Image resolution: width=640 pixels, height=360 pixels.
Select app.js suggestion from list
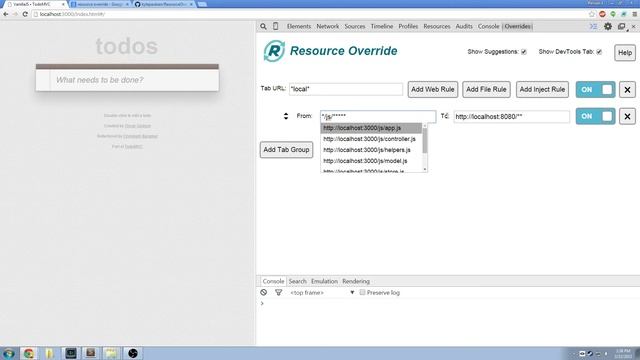coord(371,128)
